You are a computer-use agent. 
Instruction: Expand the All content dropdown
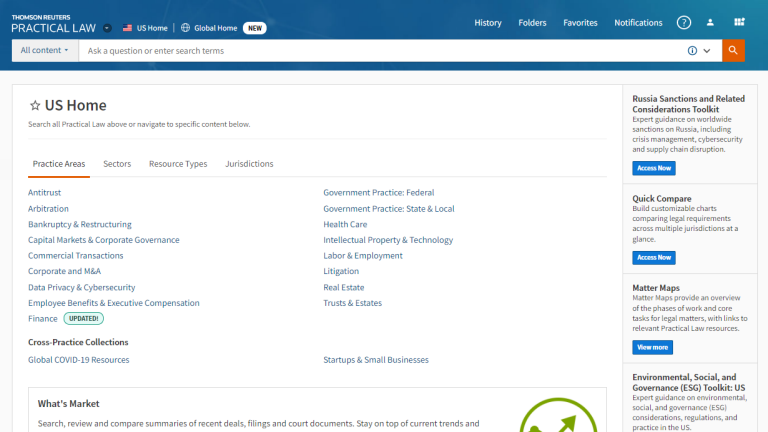coord(45,50)
